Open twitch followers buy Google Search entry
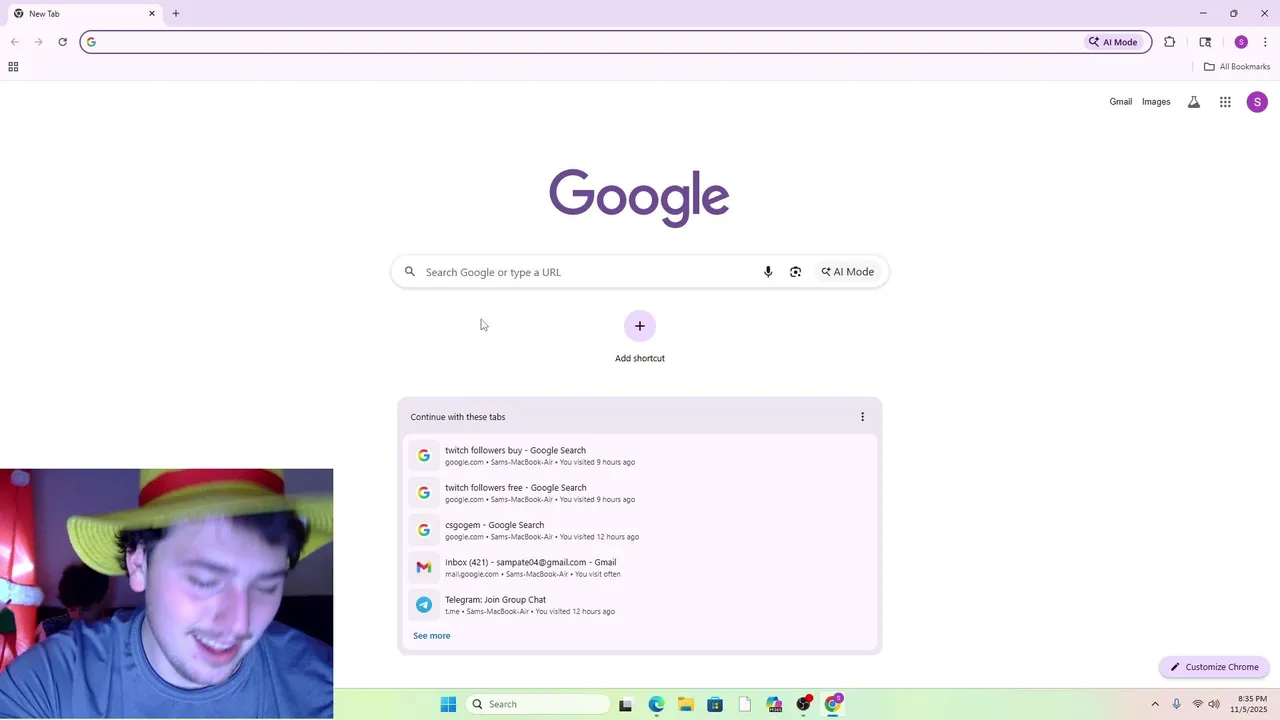Image resolution: width=1280 pixels, height=720 pixels. coord(640,456)
